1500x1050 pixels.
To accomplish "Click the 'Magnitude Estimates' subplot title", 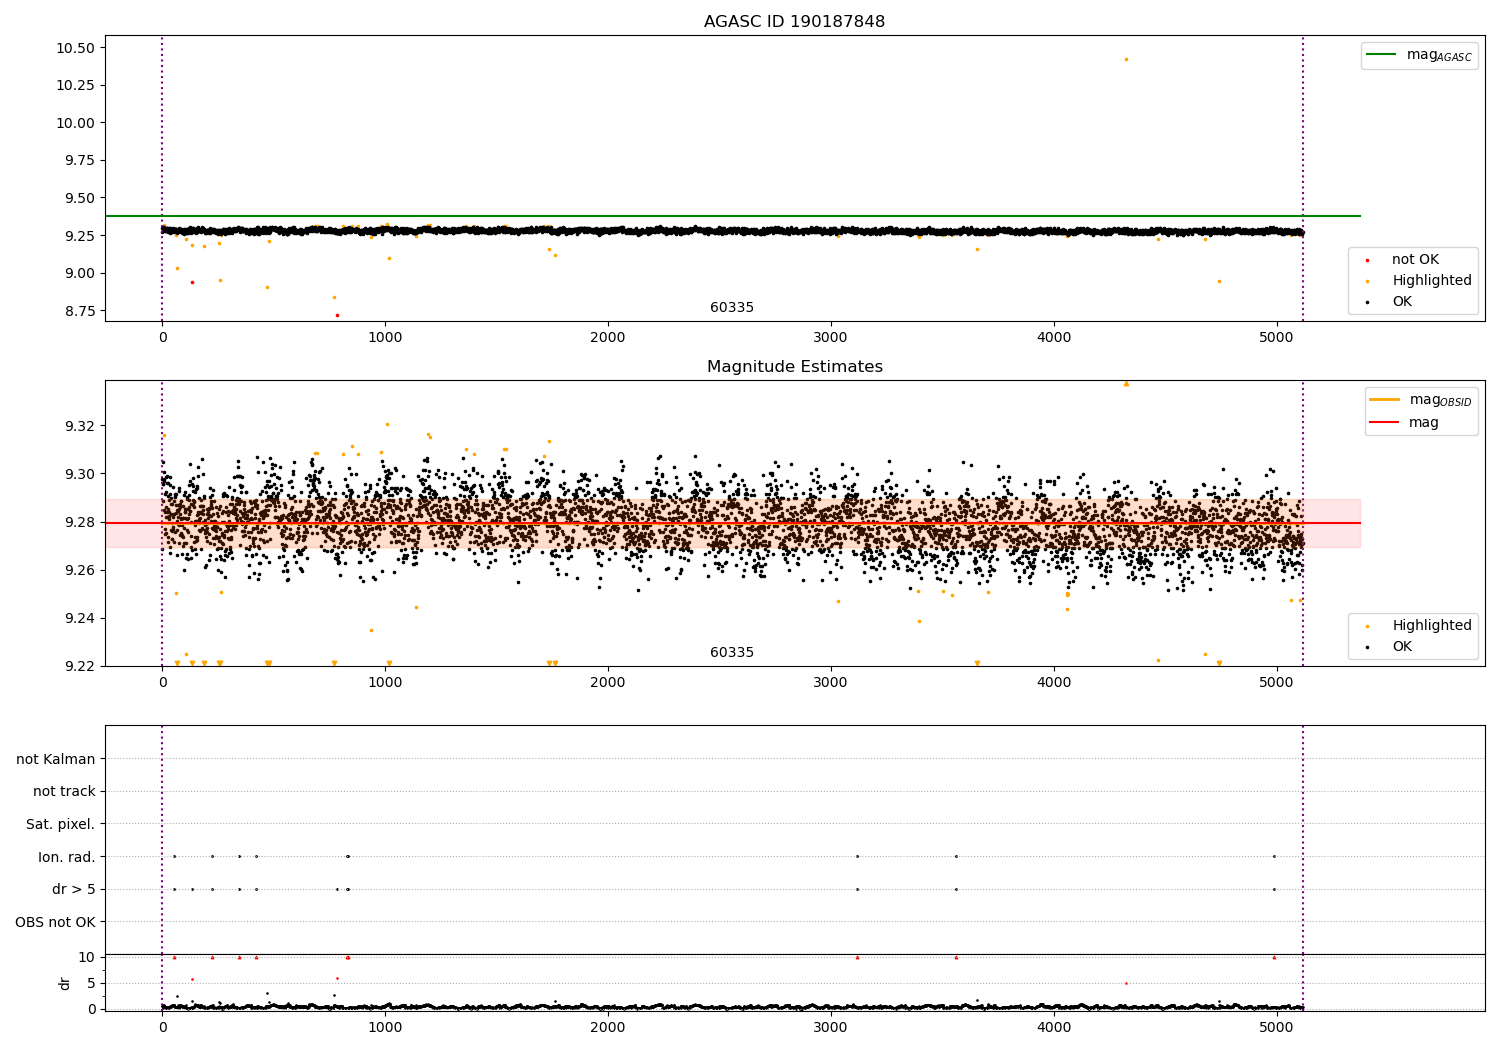I will pyautogui.click(x=794, y=367).
